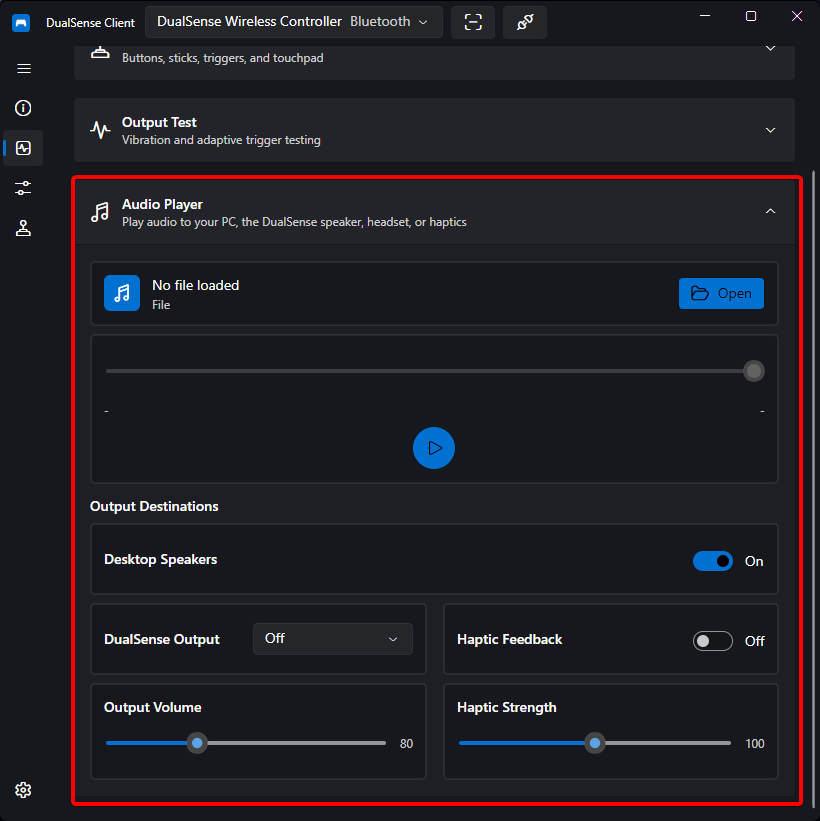Click the DualSense Client app logo
This screenshot has width=820, height=821.
pyautogui.click(x=21, y=23)
